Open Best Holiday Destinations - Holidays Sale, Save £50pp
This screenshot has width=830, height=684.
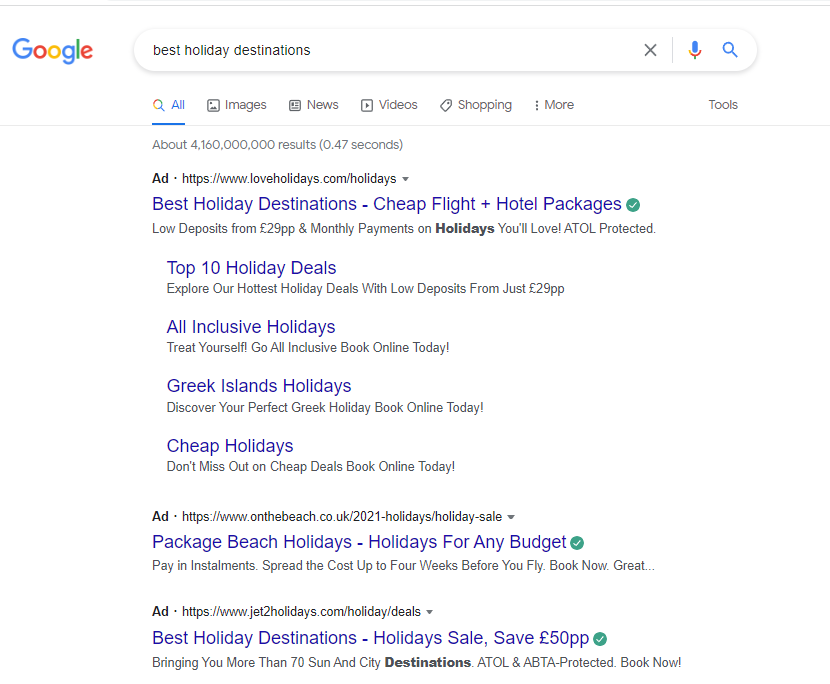pos(371,637)
